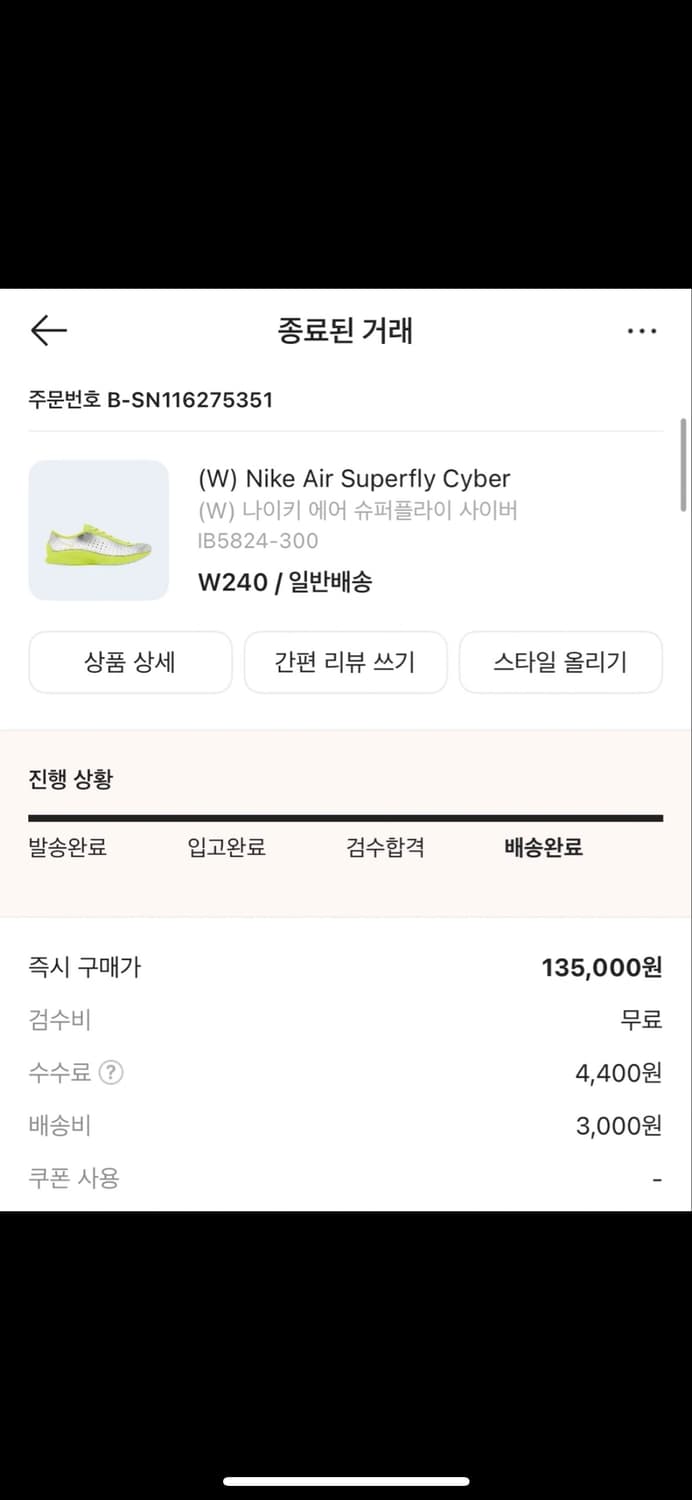Open the three-dot overflow menu
Image resolution: width=692 pixels, height=1500 pixels.
coord(641,330)
